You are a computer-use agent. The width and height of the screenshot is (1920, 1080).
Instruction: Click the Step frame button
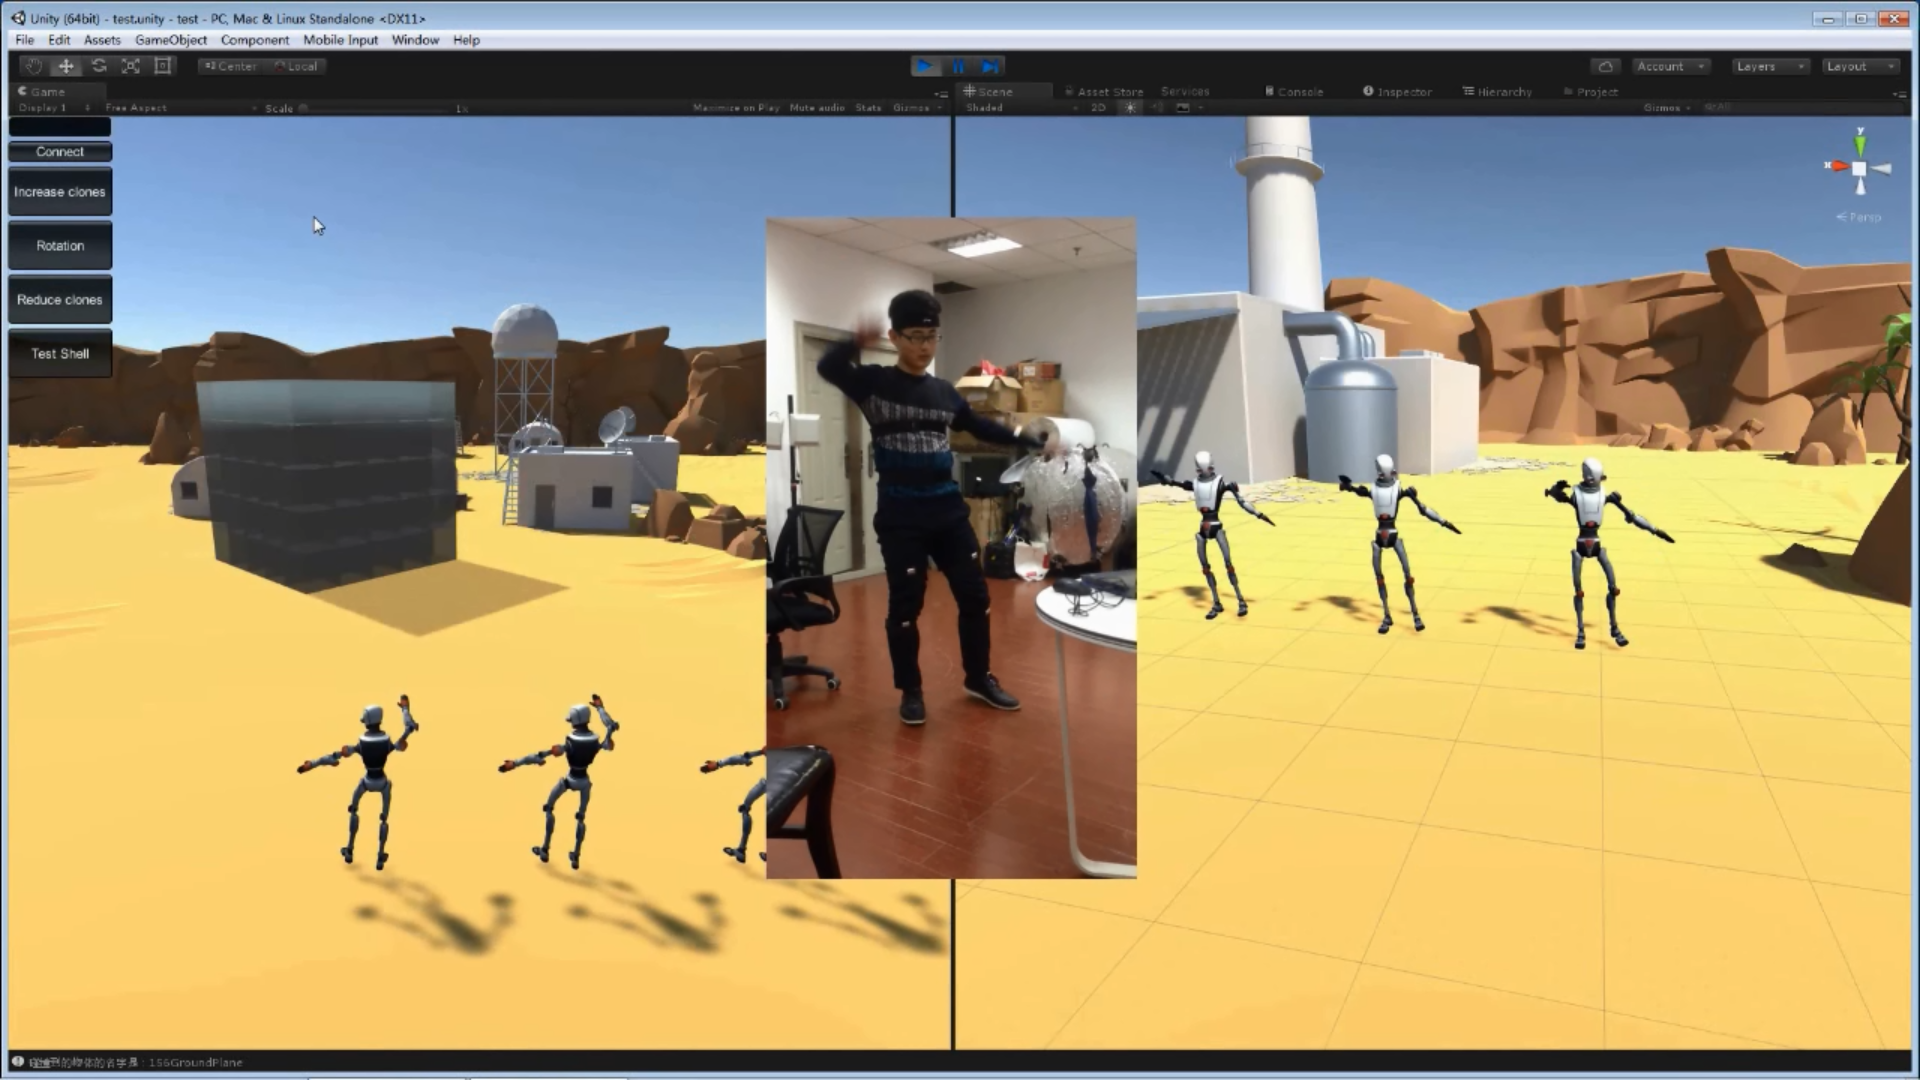[990, 66]
